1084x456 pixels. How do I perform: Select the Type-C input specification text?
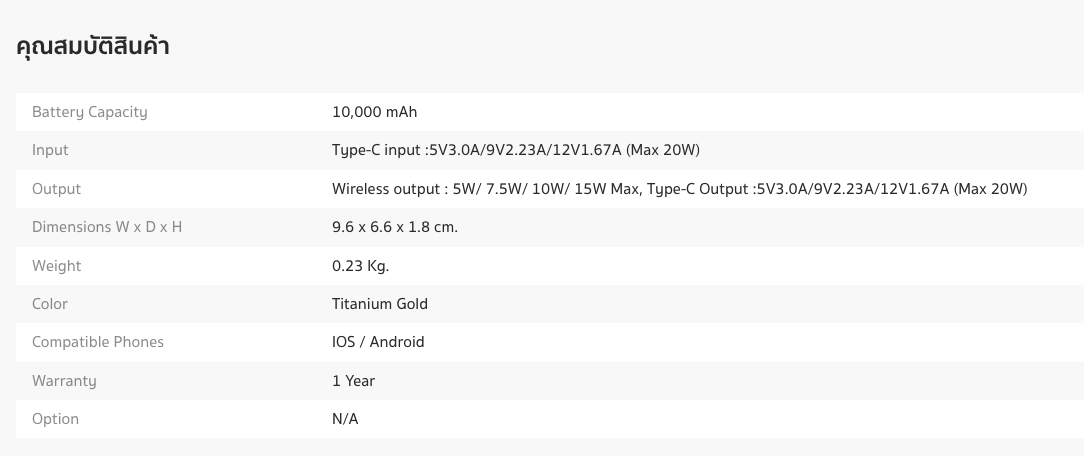click(515, 150)
